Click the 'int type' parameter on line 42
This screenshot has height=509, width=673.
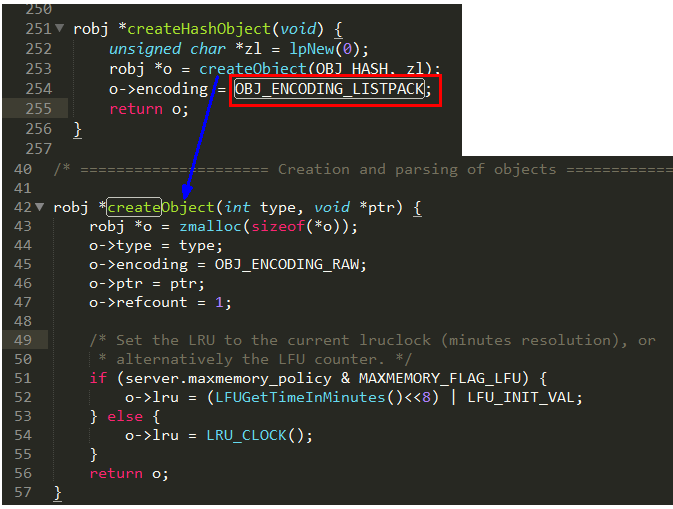pyautogui.click(x=259, y=208)
